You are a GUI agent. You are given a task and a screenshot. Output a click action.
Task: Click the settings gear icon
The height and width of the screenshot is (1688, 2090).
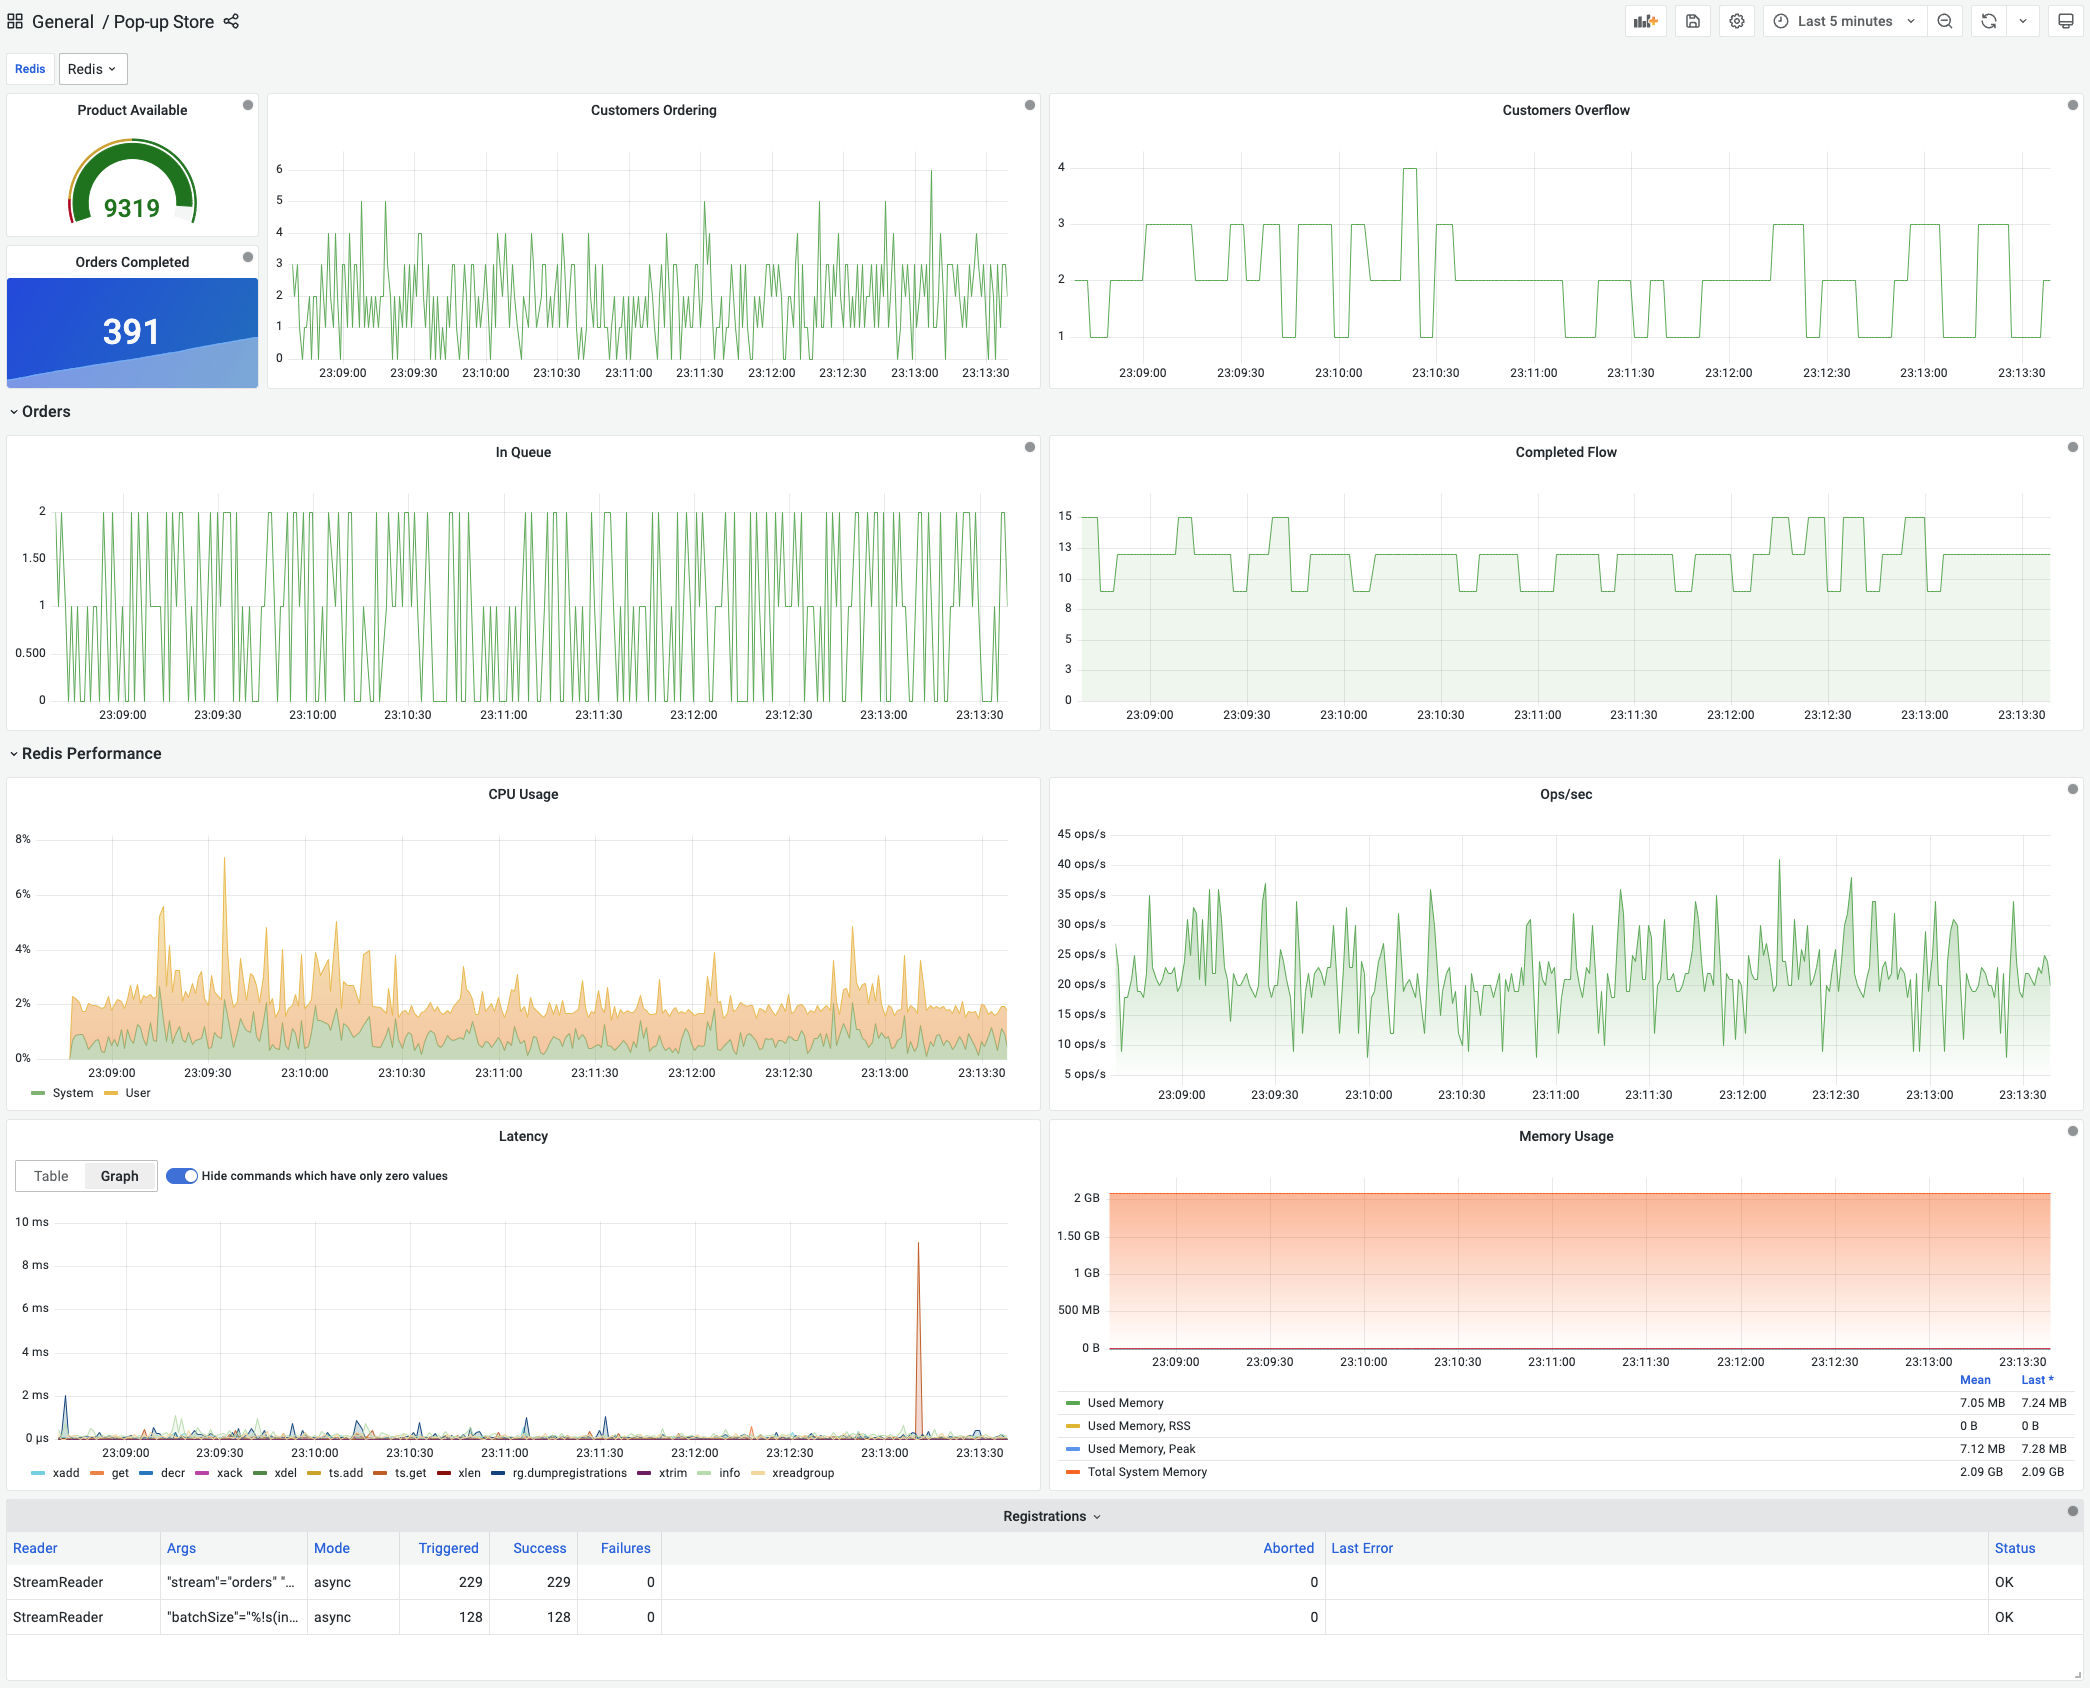pyautogui.click(x=1737, y=21)
